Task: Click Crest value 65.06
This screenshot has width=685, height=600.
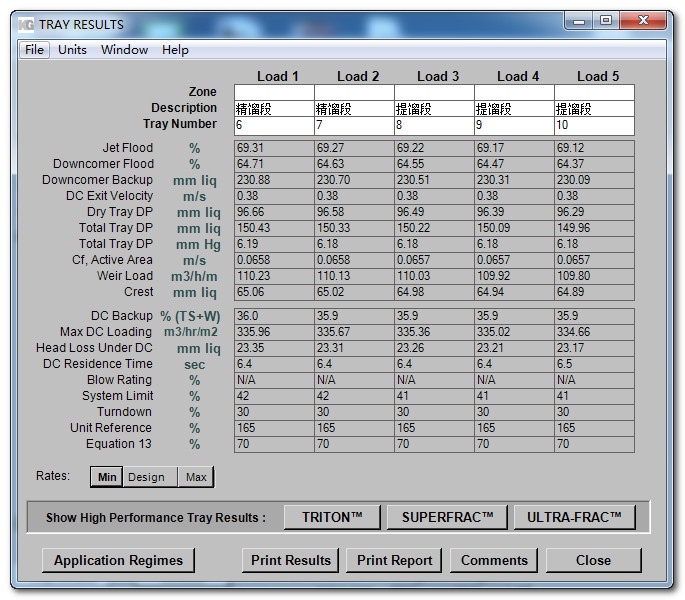Action: click(274, 292)
